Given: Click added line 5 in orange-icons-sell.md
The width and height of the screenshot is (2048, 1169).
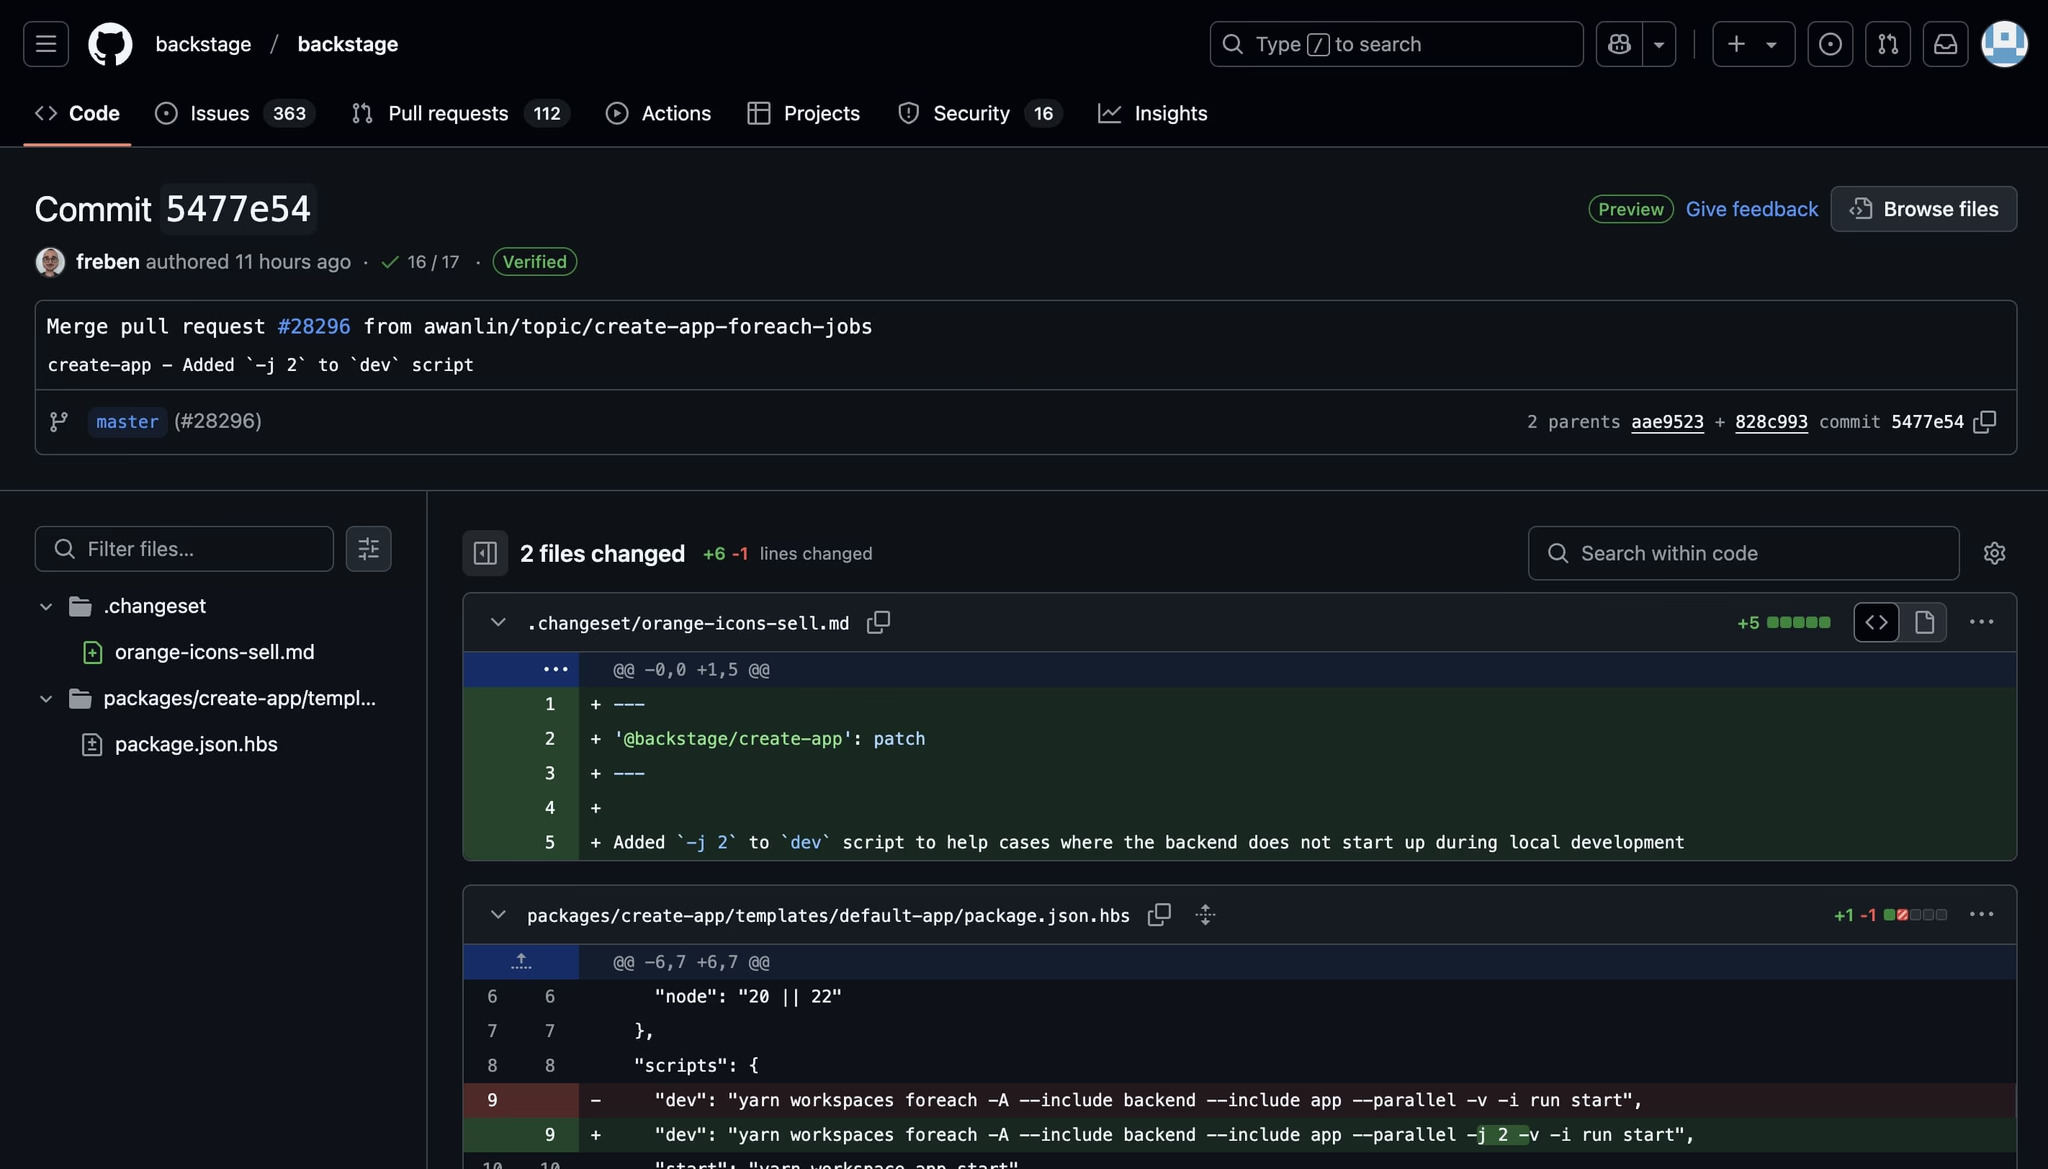Looking at the screenshot, I should pyautogui.click(x=1239, y=842).
